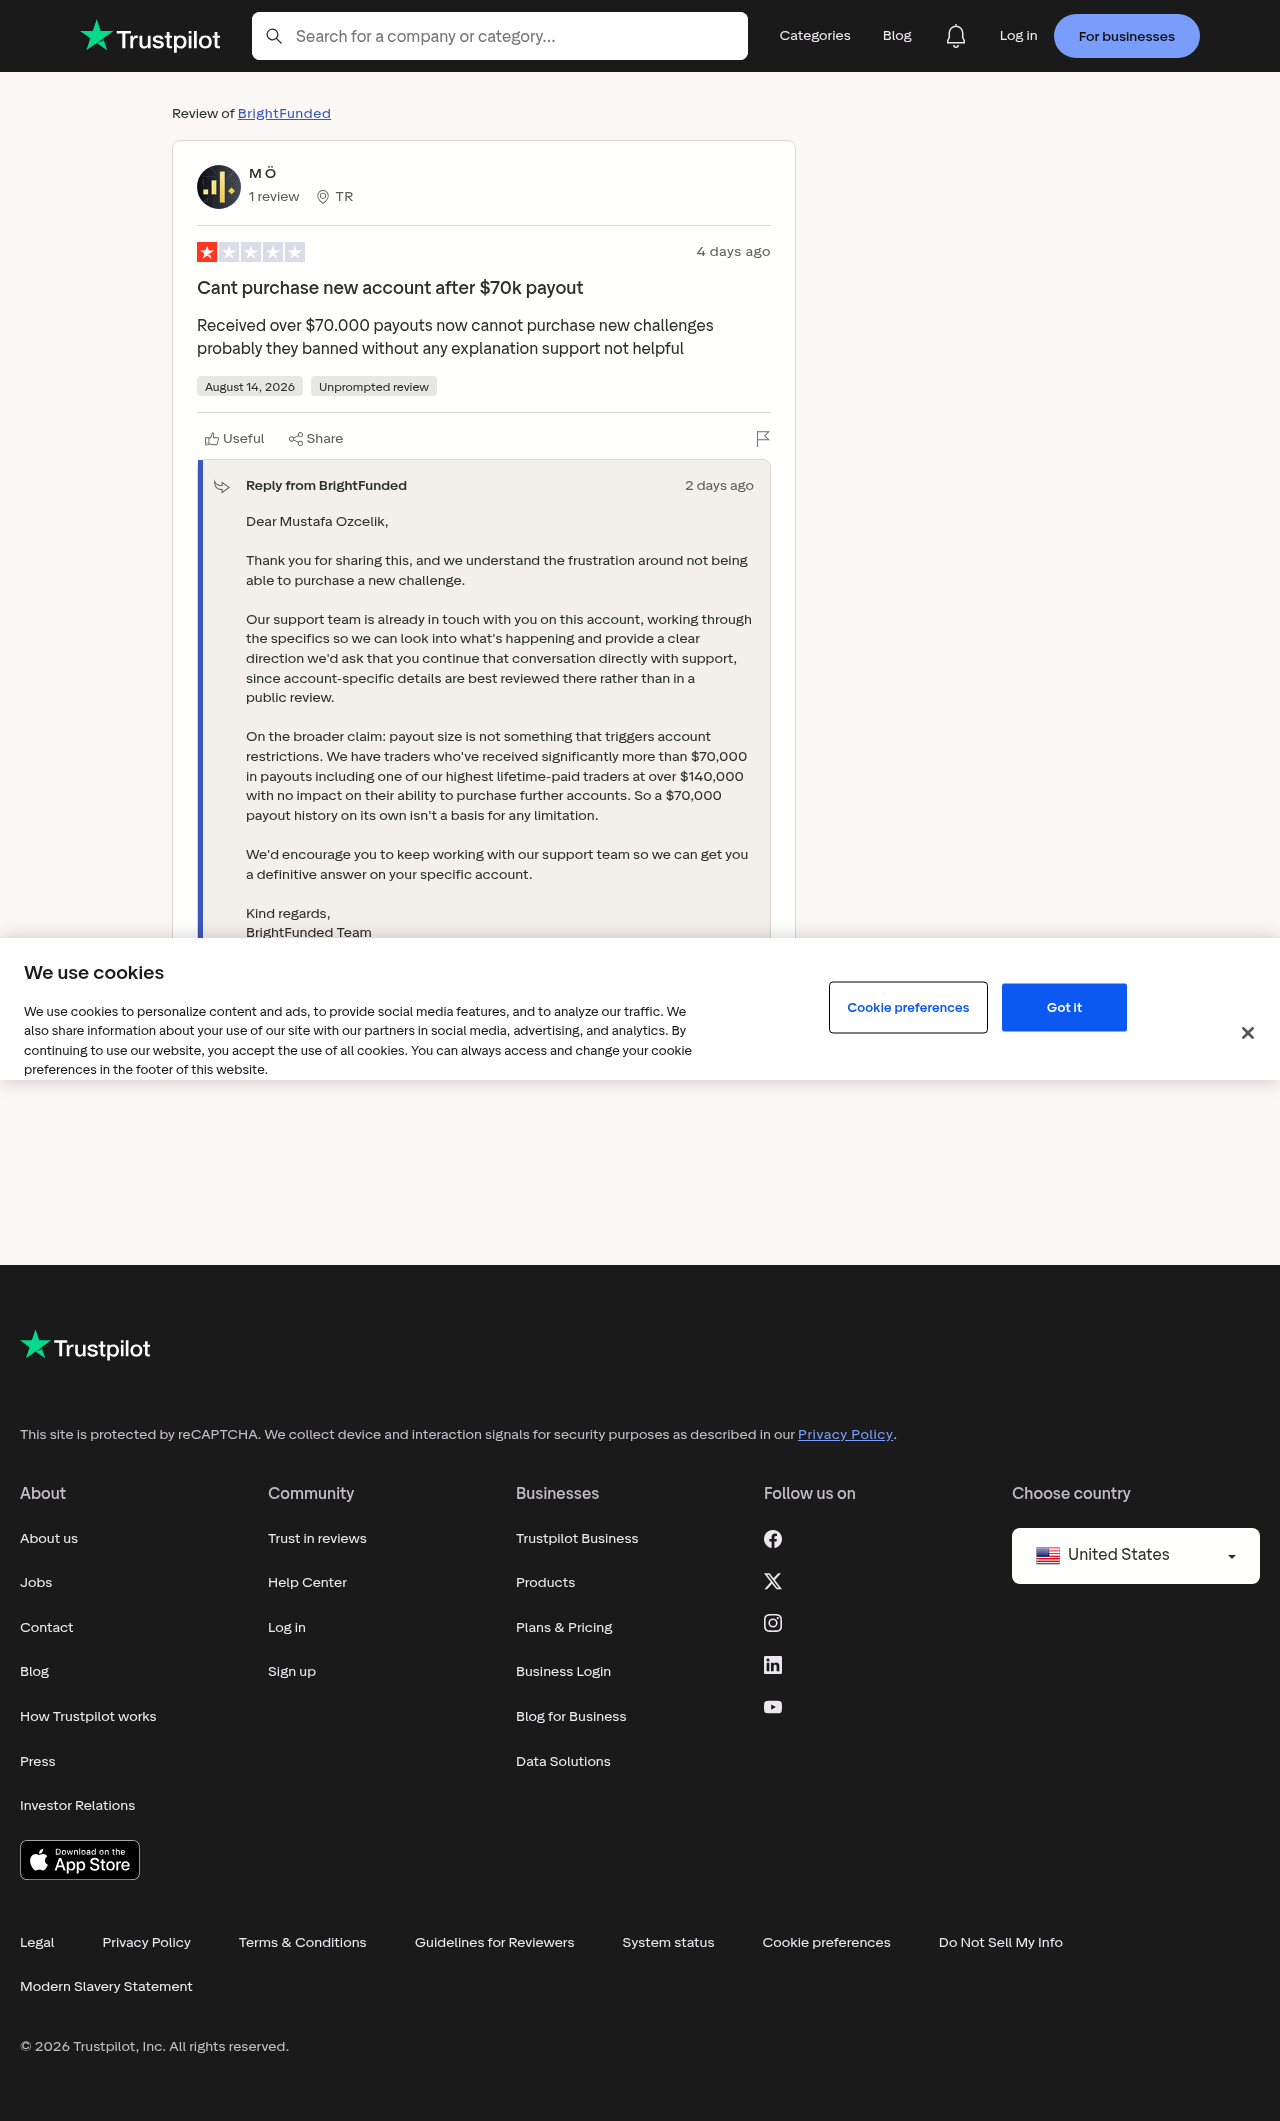Open the footer Blog link

click(x=35, y=1672)
